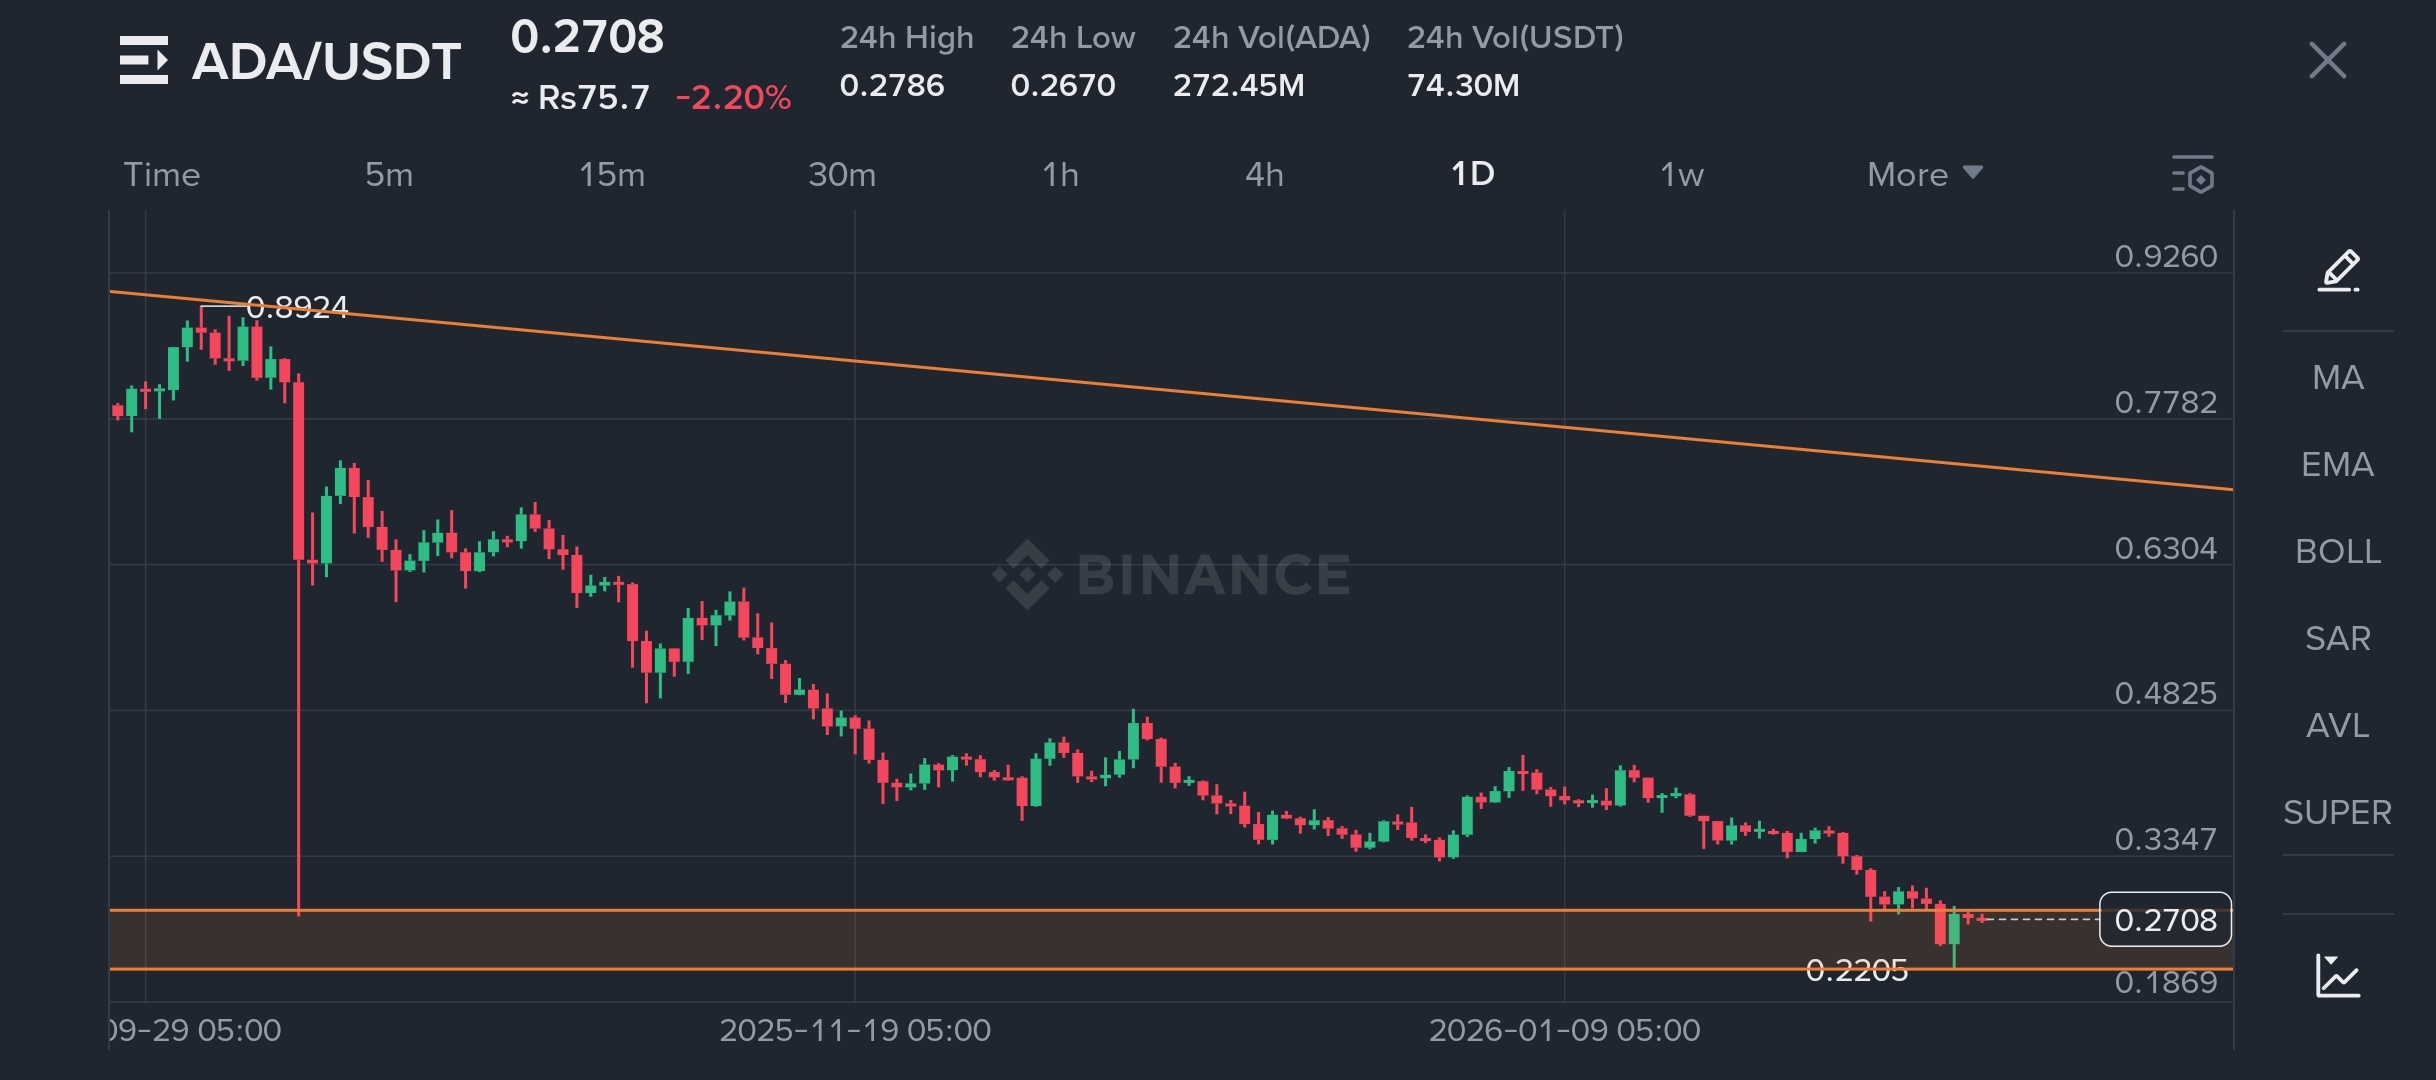The width and height of the screenshot is (2436, 1080).
Task: Enable the SAR indicator
Action: click(2338, 639)
